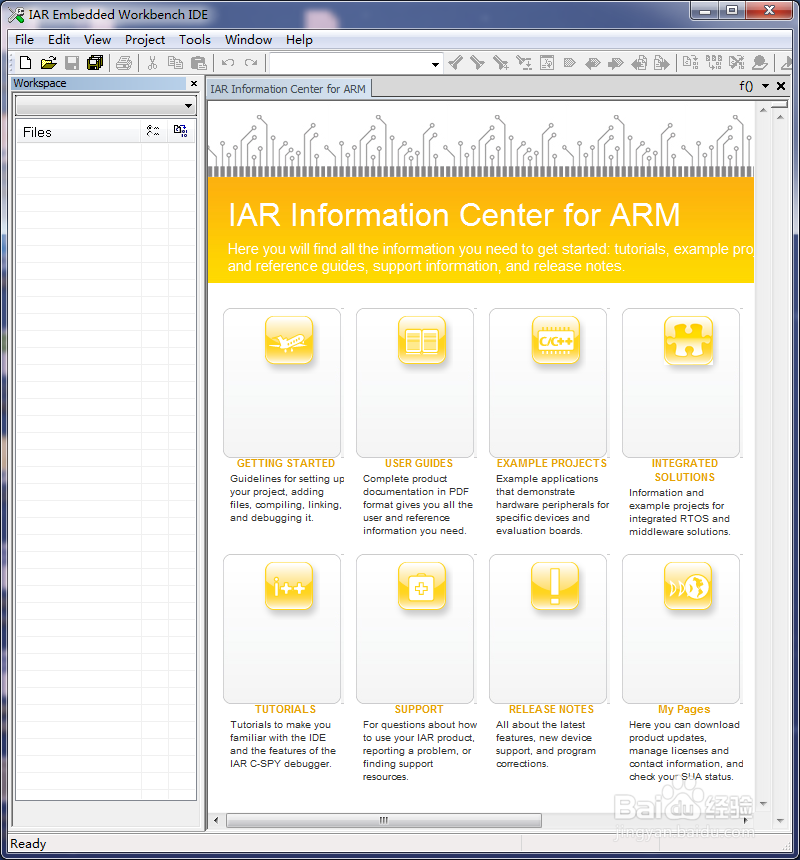This screenshot has width=800, height=860.
Task: Click the Navigate Backward icon
Action: pyautogui.click(x=639, y=64)
